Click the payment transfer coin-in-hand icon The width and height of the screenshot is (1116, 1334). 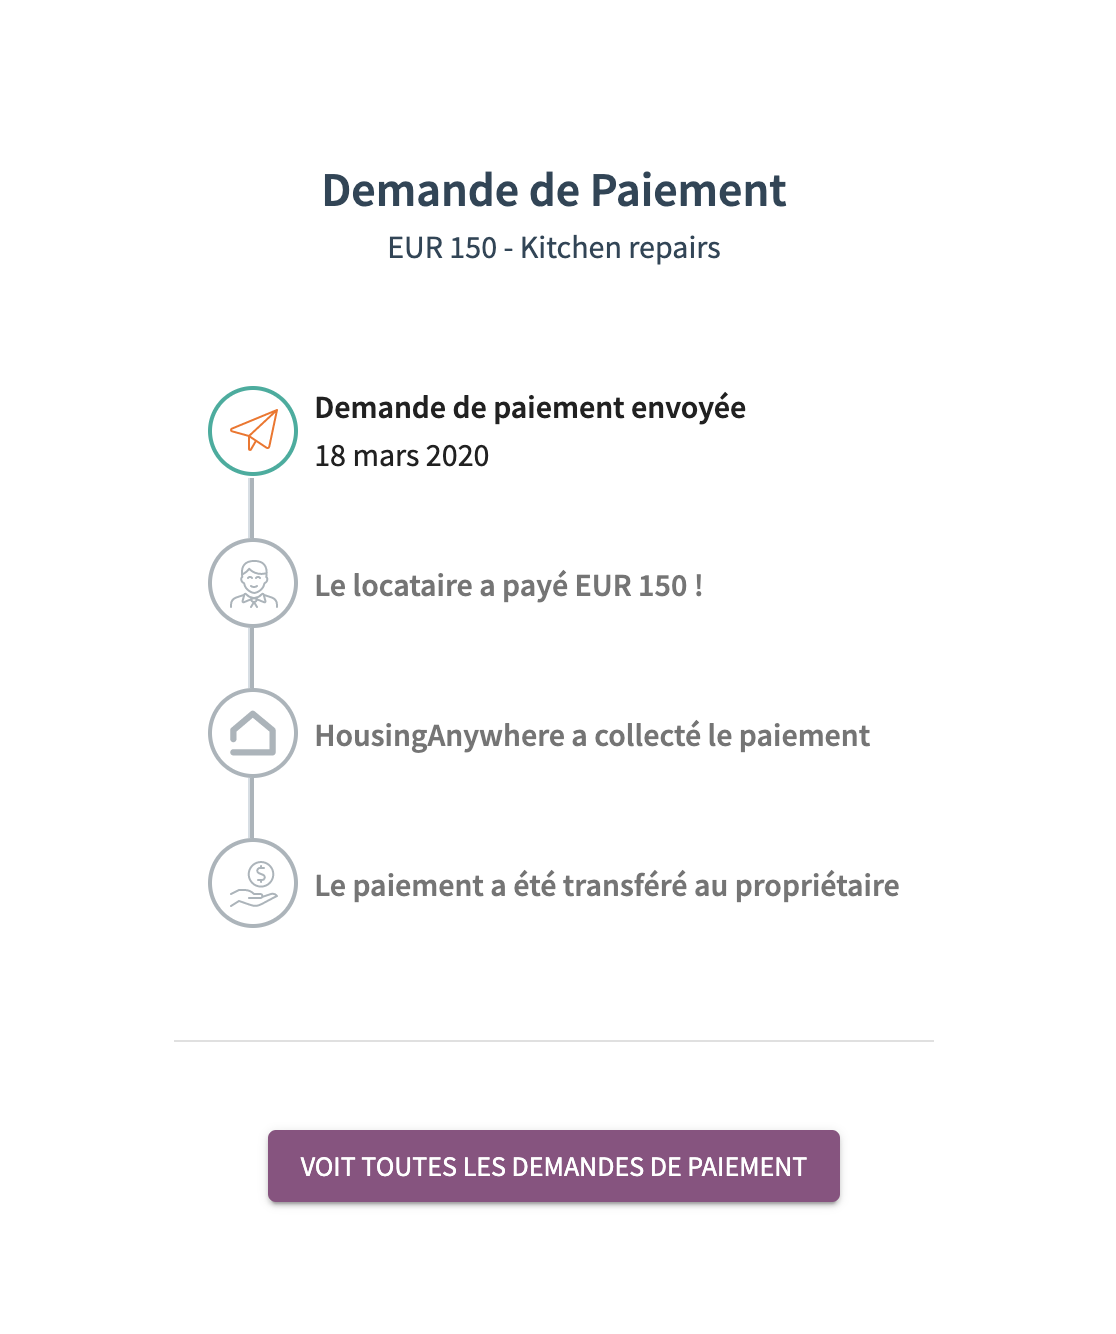point(252,884)
